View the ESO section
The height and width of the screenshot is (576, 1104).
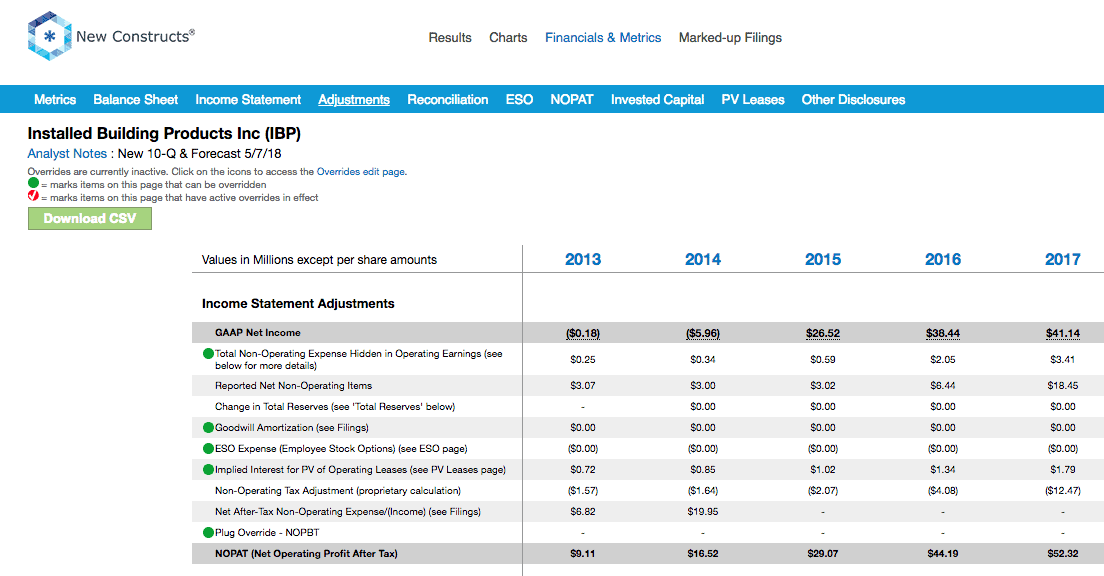(520, 99)
